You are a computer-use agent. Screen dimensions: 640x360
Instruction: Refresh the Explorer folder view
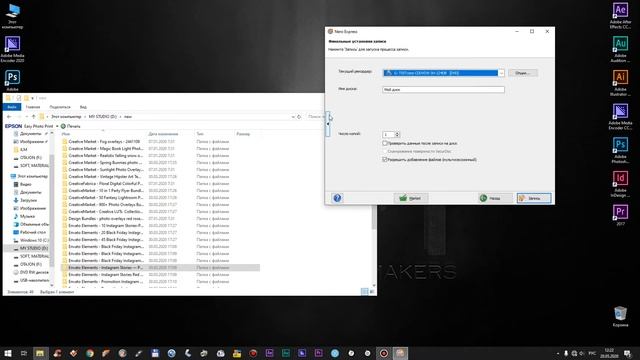click(x=299, y=117)
